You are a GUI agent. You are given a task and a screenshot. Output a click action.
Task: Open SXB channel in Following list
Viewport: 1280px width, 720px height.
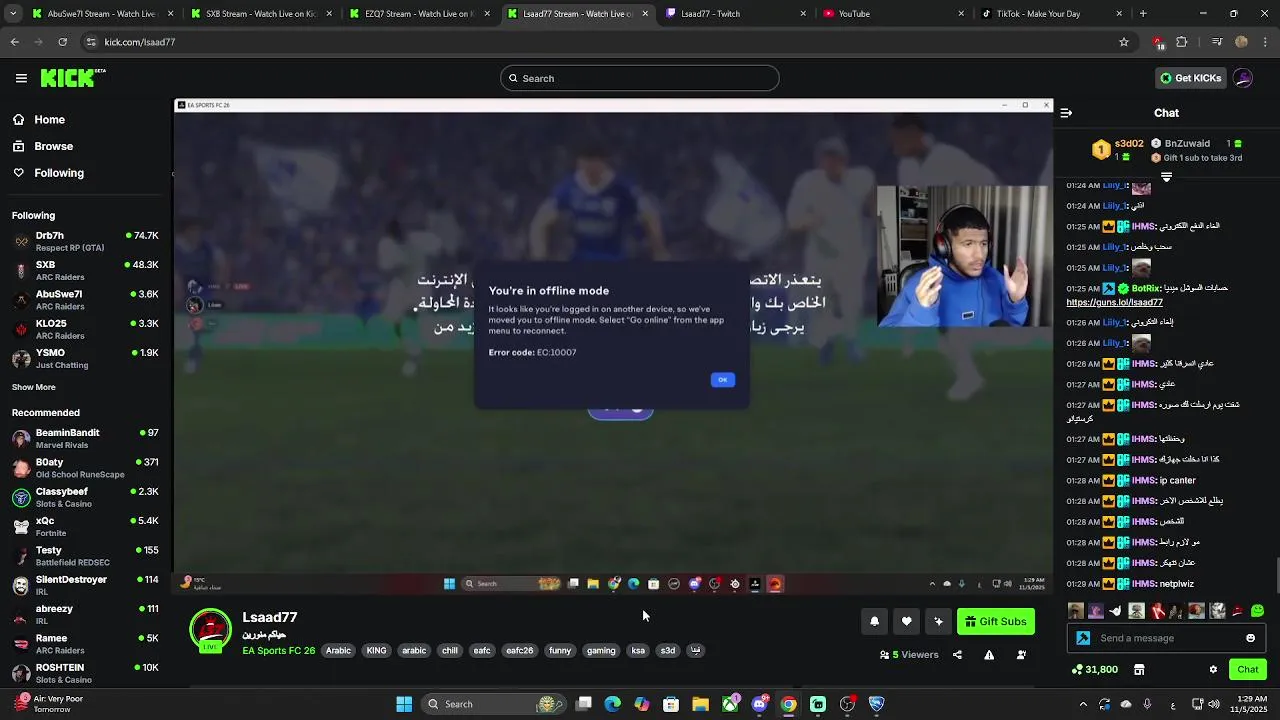tap(85, 270)
